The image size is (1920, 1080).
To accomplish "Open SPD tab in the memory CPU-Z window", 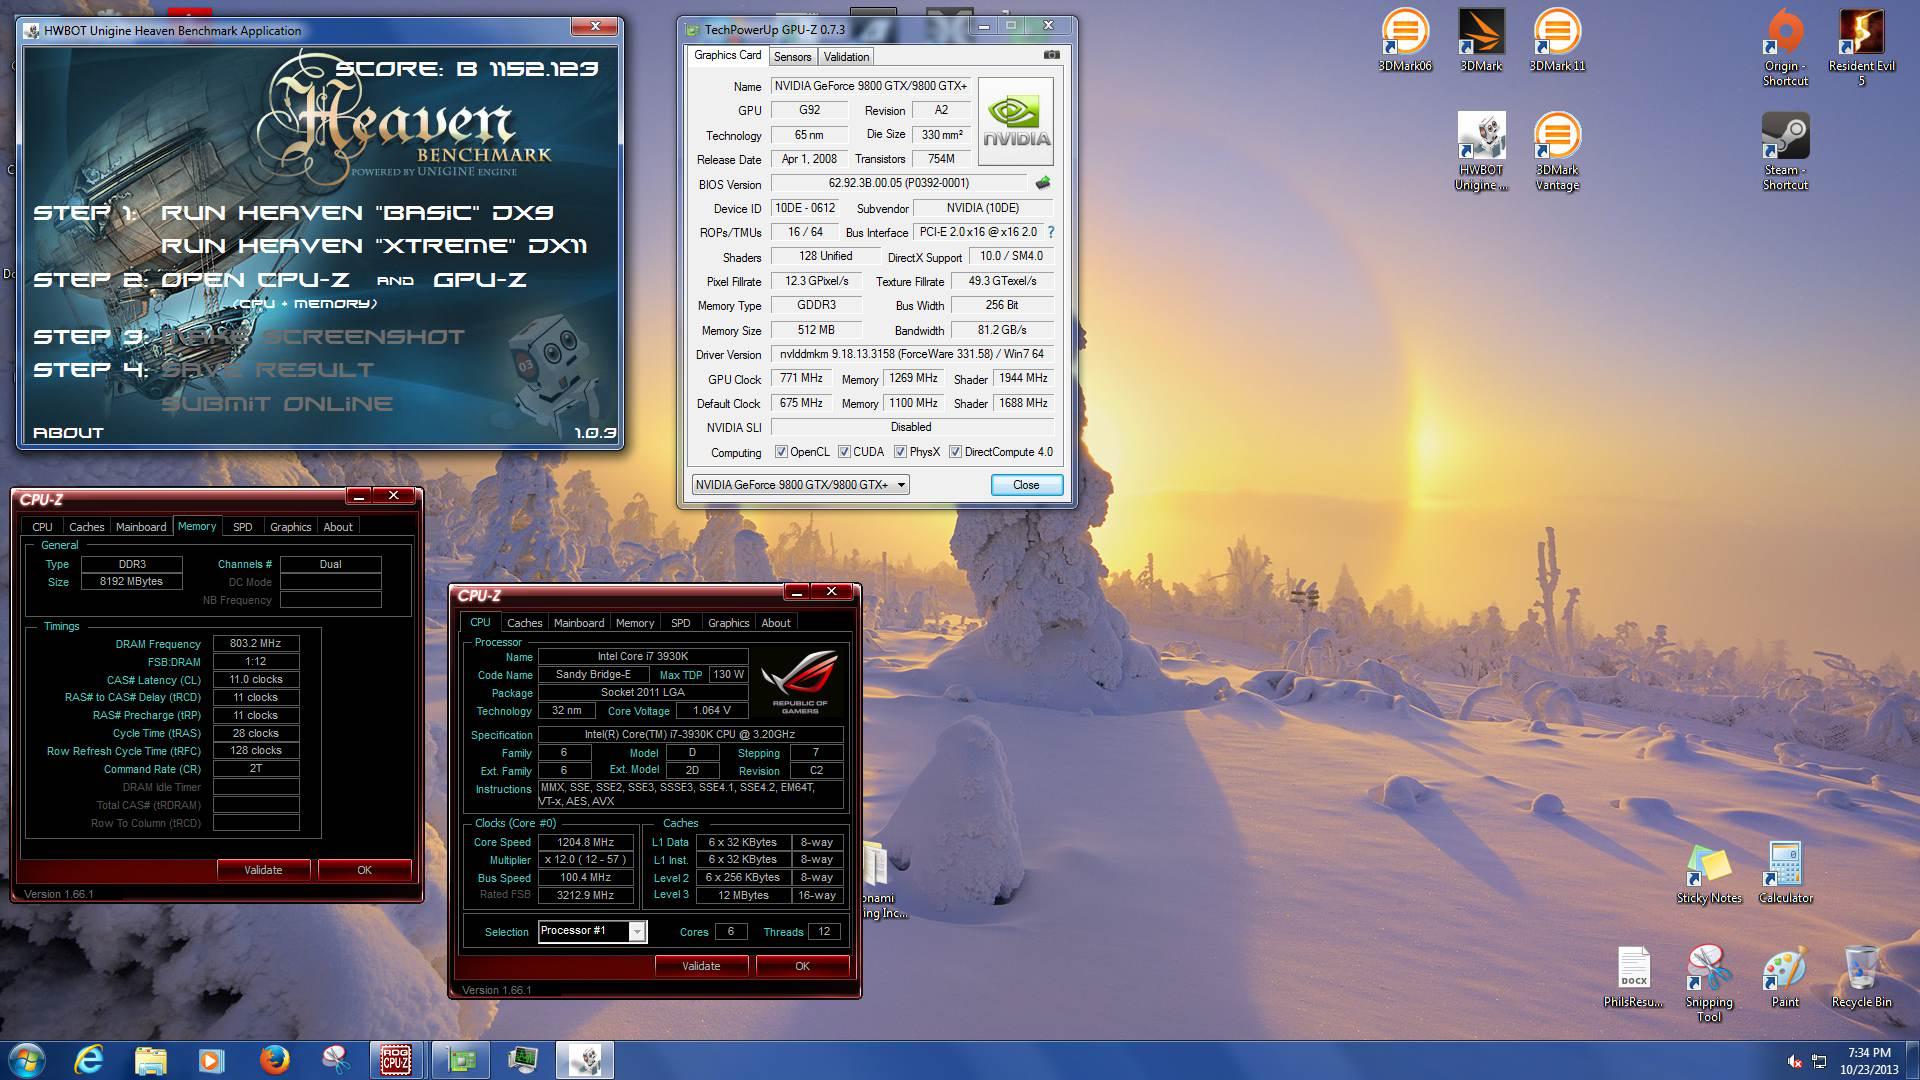I will pos(243,527).
